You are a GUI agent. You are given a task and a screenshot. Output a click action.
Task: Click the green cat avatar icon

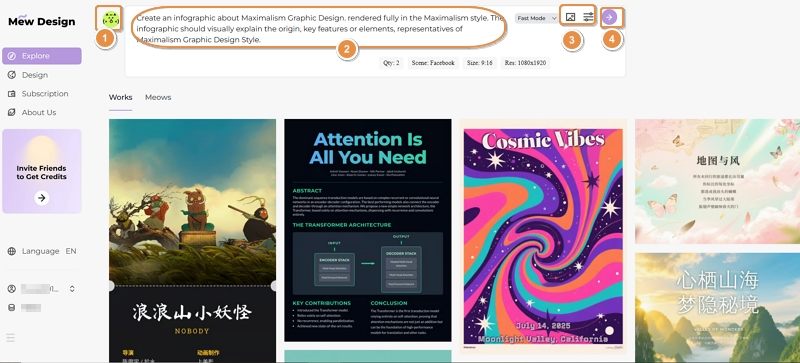pyautogui.click(x=111, y=19)
